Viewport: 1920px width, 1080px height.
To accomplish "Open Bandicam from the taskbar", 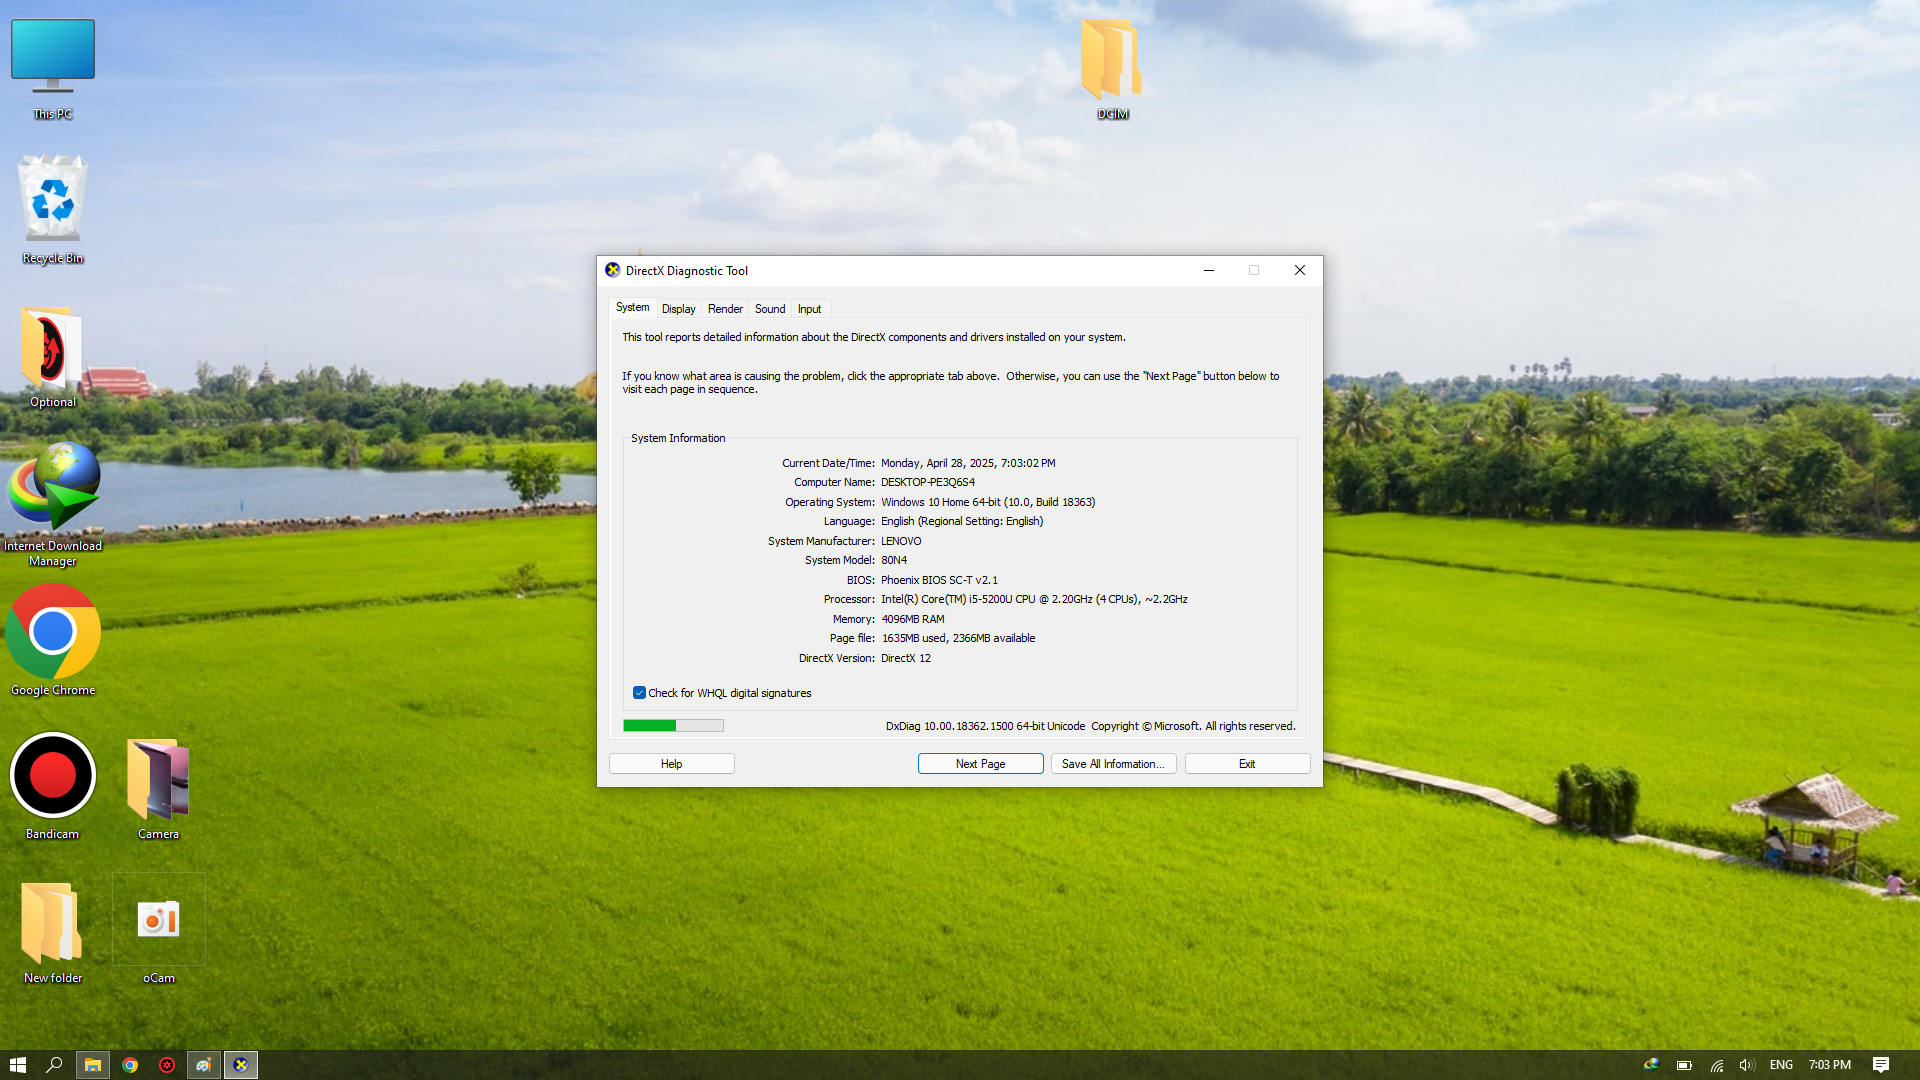I will point(167,1065).
